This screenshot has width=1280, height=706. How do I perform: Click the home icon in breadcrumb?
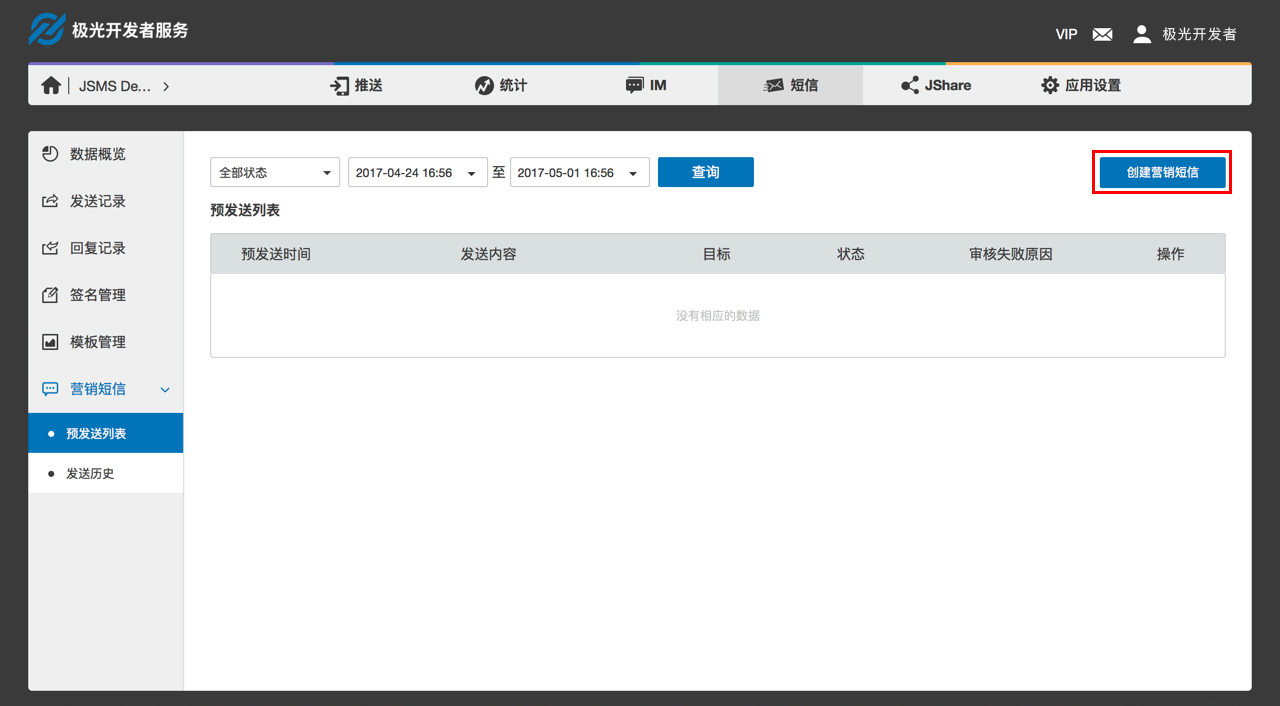51,86
